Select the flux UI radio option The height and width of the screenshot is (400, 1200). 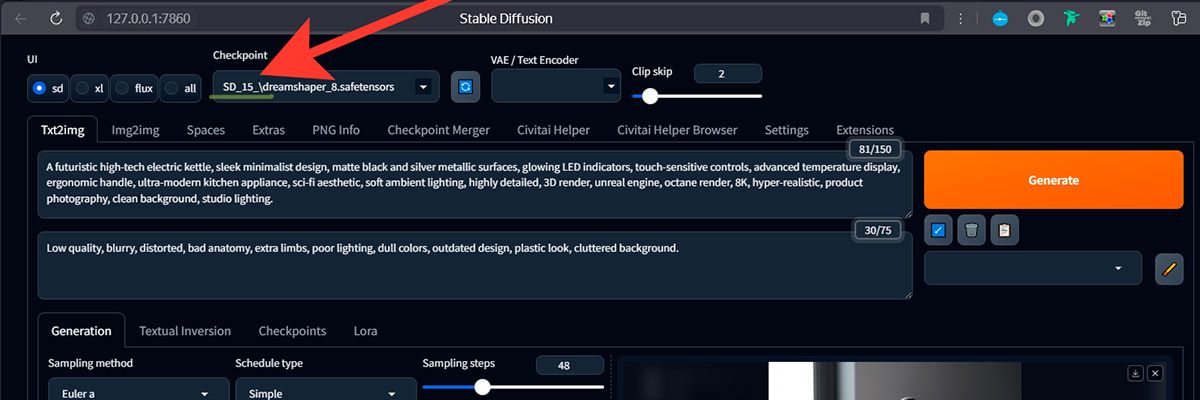[x=135, y=88]
